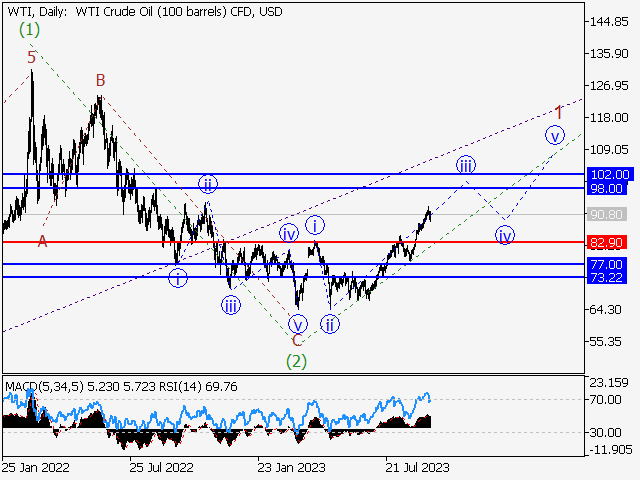Select circled v marker beside red 1
The height and width of the screenshot is (480, 640).
tap(555, 135)
